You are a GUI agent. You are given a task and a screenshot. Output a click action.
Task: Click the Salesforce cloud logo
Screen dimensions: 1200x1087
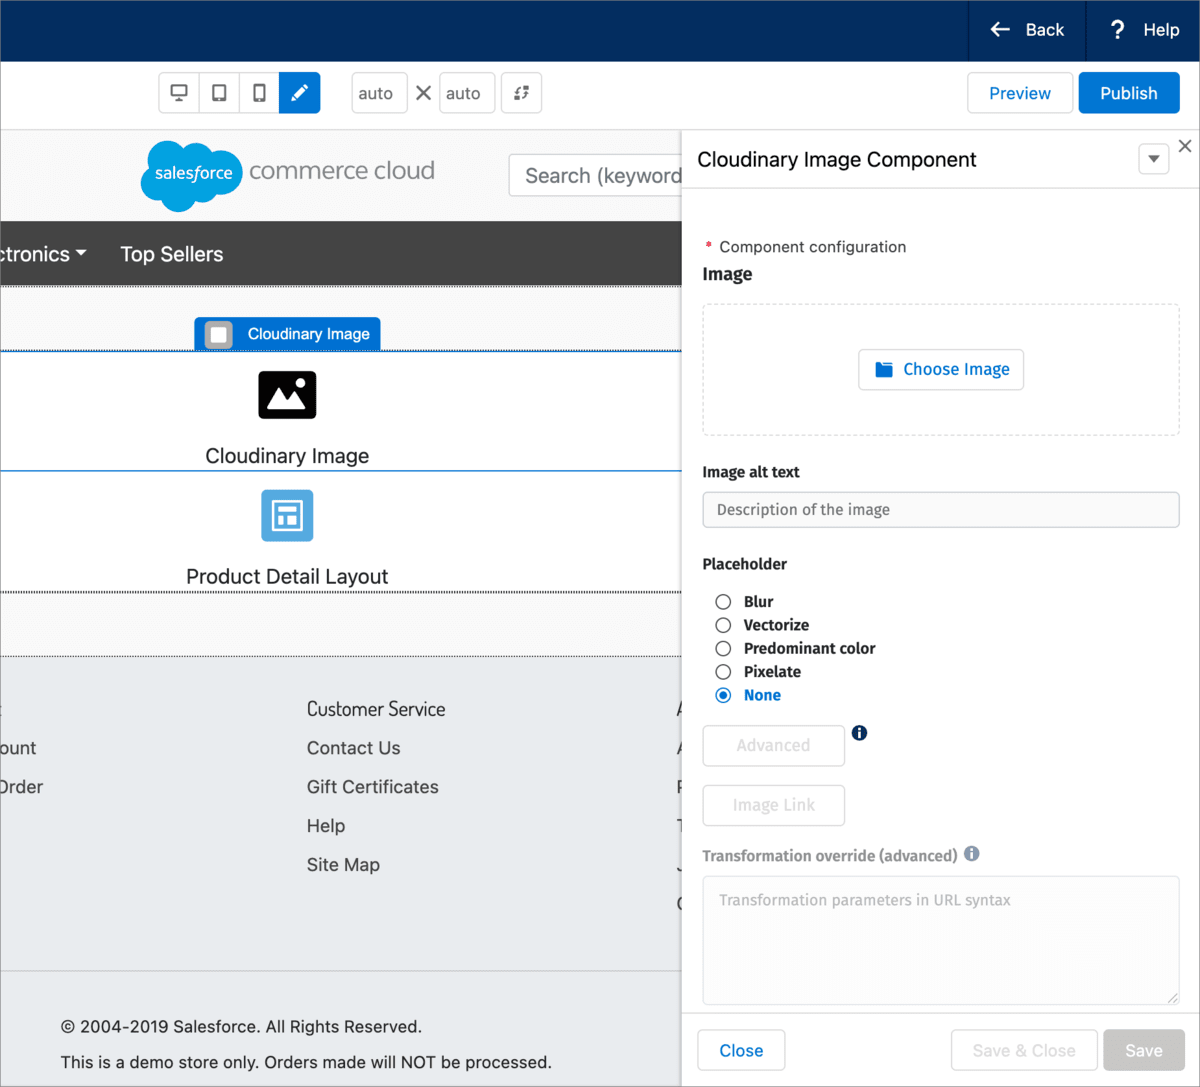(192, 175)
